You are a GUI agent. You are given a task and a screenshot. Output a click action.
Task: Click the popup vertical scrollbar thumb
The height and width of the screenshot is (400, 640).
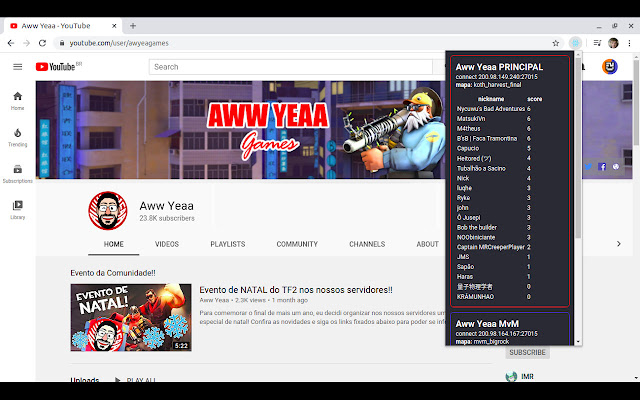[578, 148]
